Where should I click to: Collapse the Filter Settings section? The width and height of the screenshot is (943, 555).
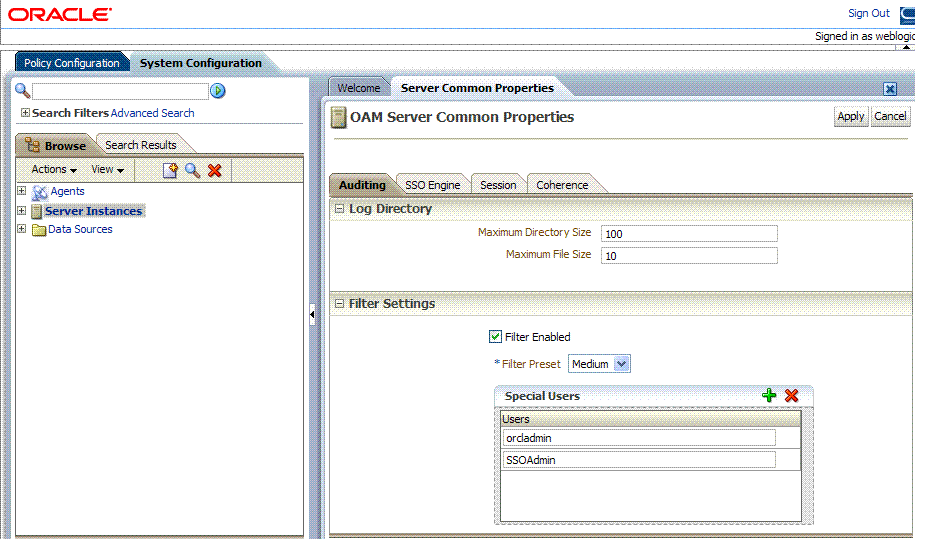pos(339,304)
